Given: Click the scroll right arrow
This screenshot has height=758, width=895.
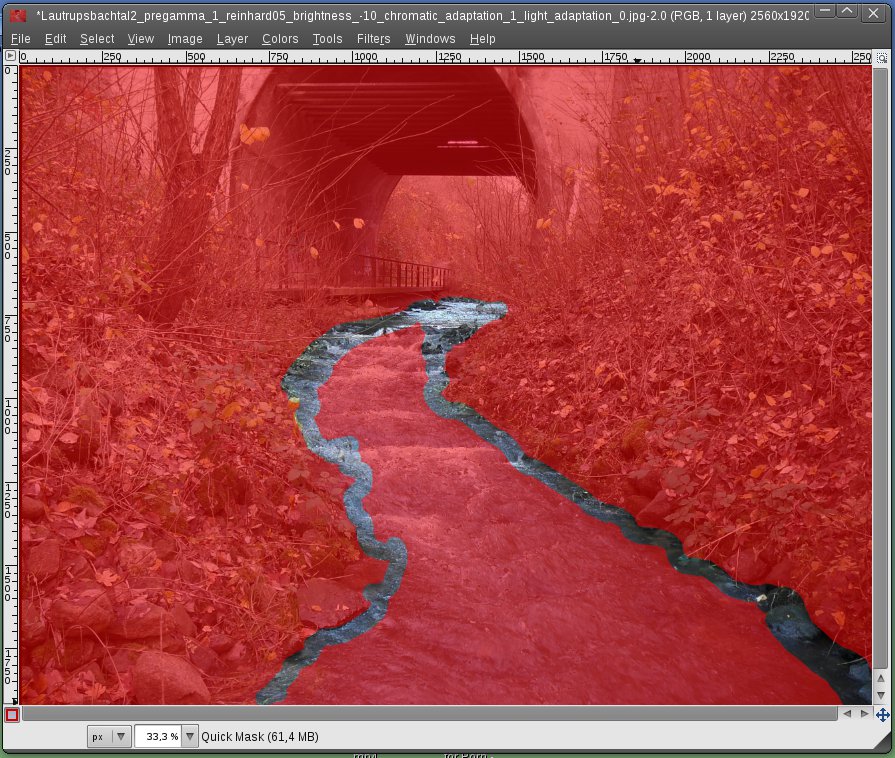Looking at the screenshot, I should click(x=864, y=714).
